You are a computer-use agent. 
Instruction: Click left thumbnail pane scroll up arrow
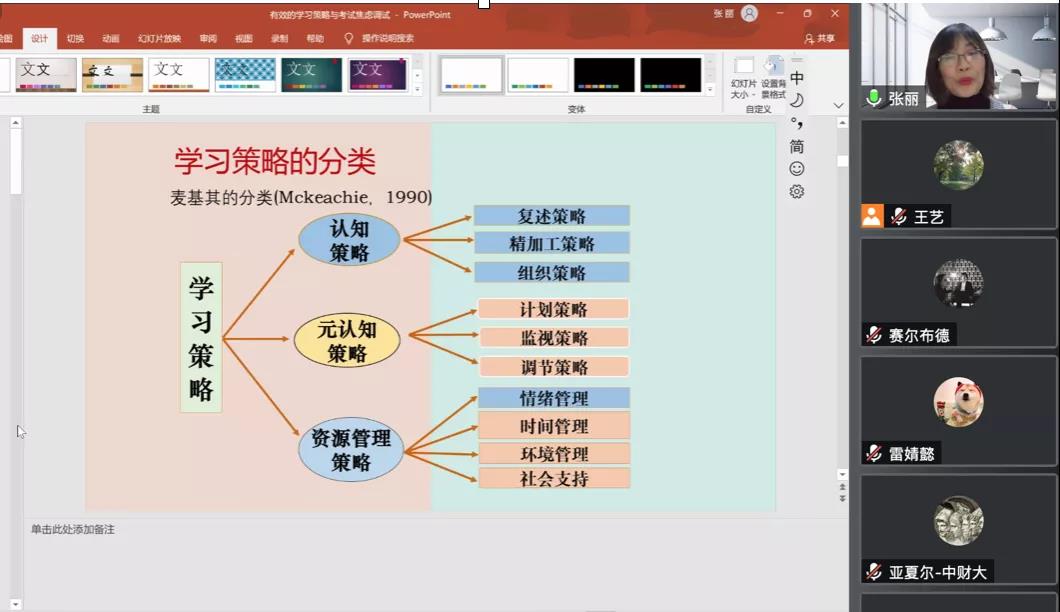[16, 123]
